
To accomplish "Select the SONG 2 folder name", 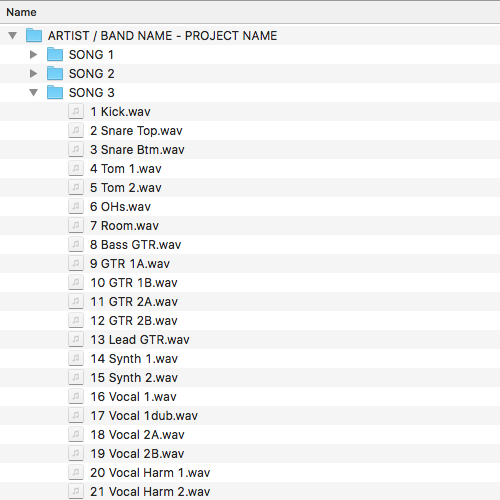I will [x=92, y=74].
